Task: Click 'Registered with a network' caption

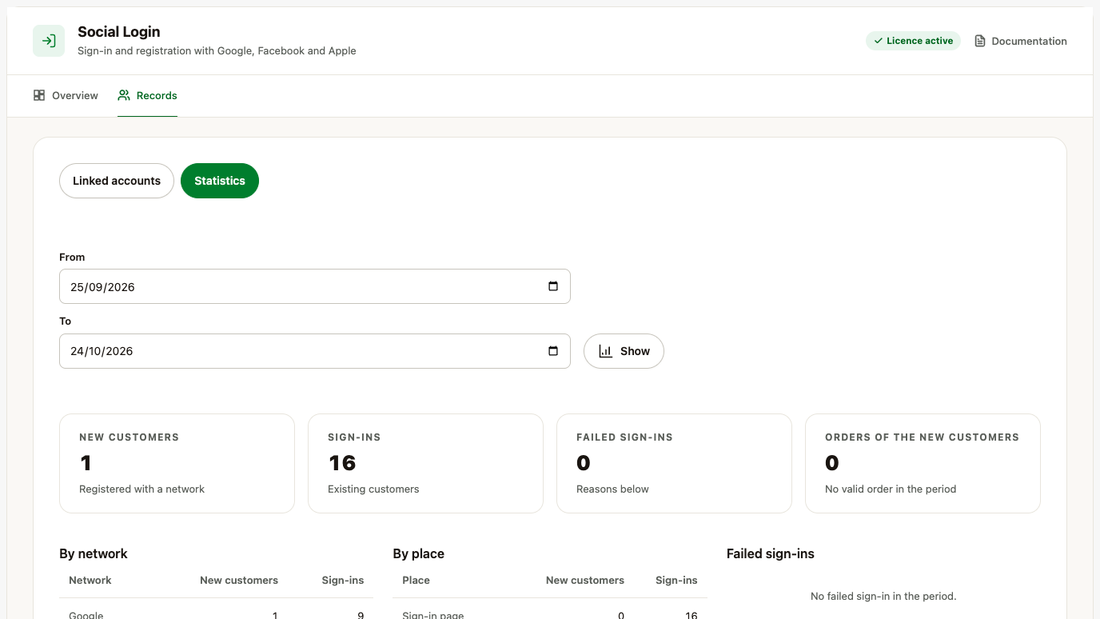Action: (x=142, y=489)
